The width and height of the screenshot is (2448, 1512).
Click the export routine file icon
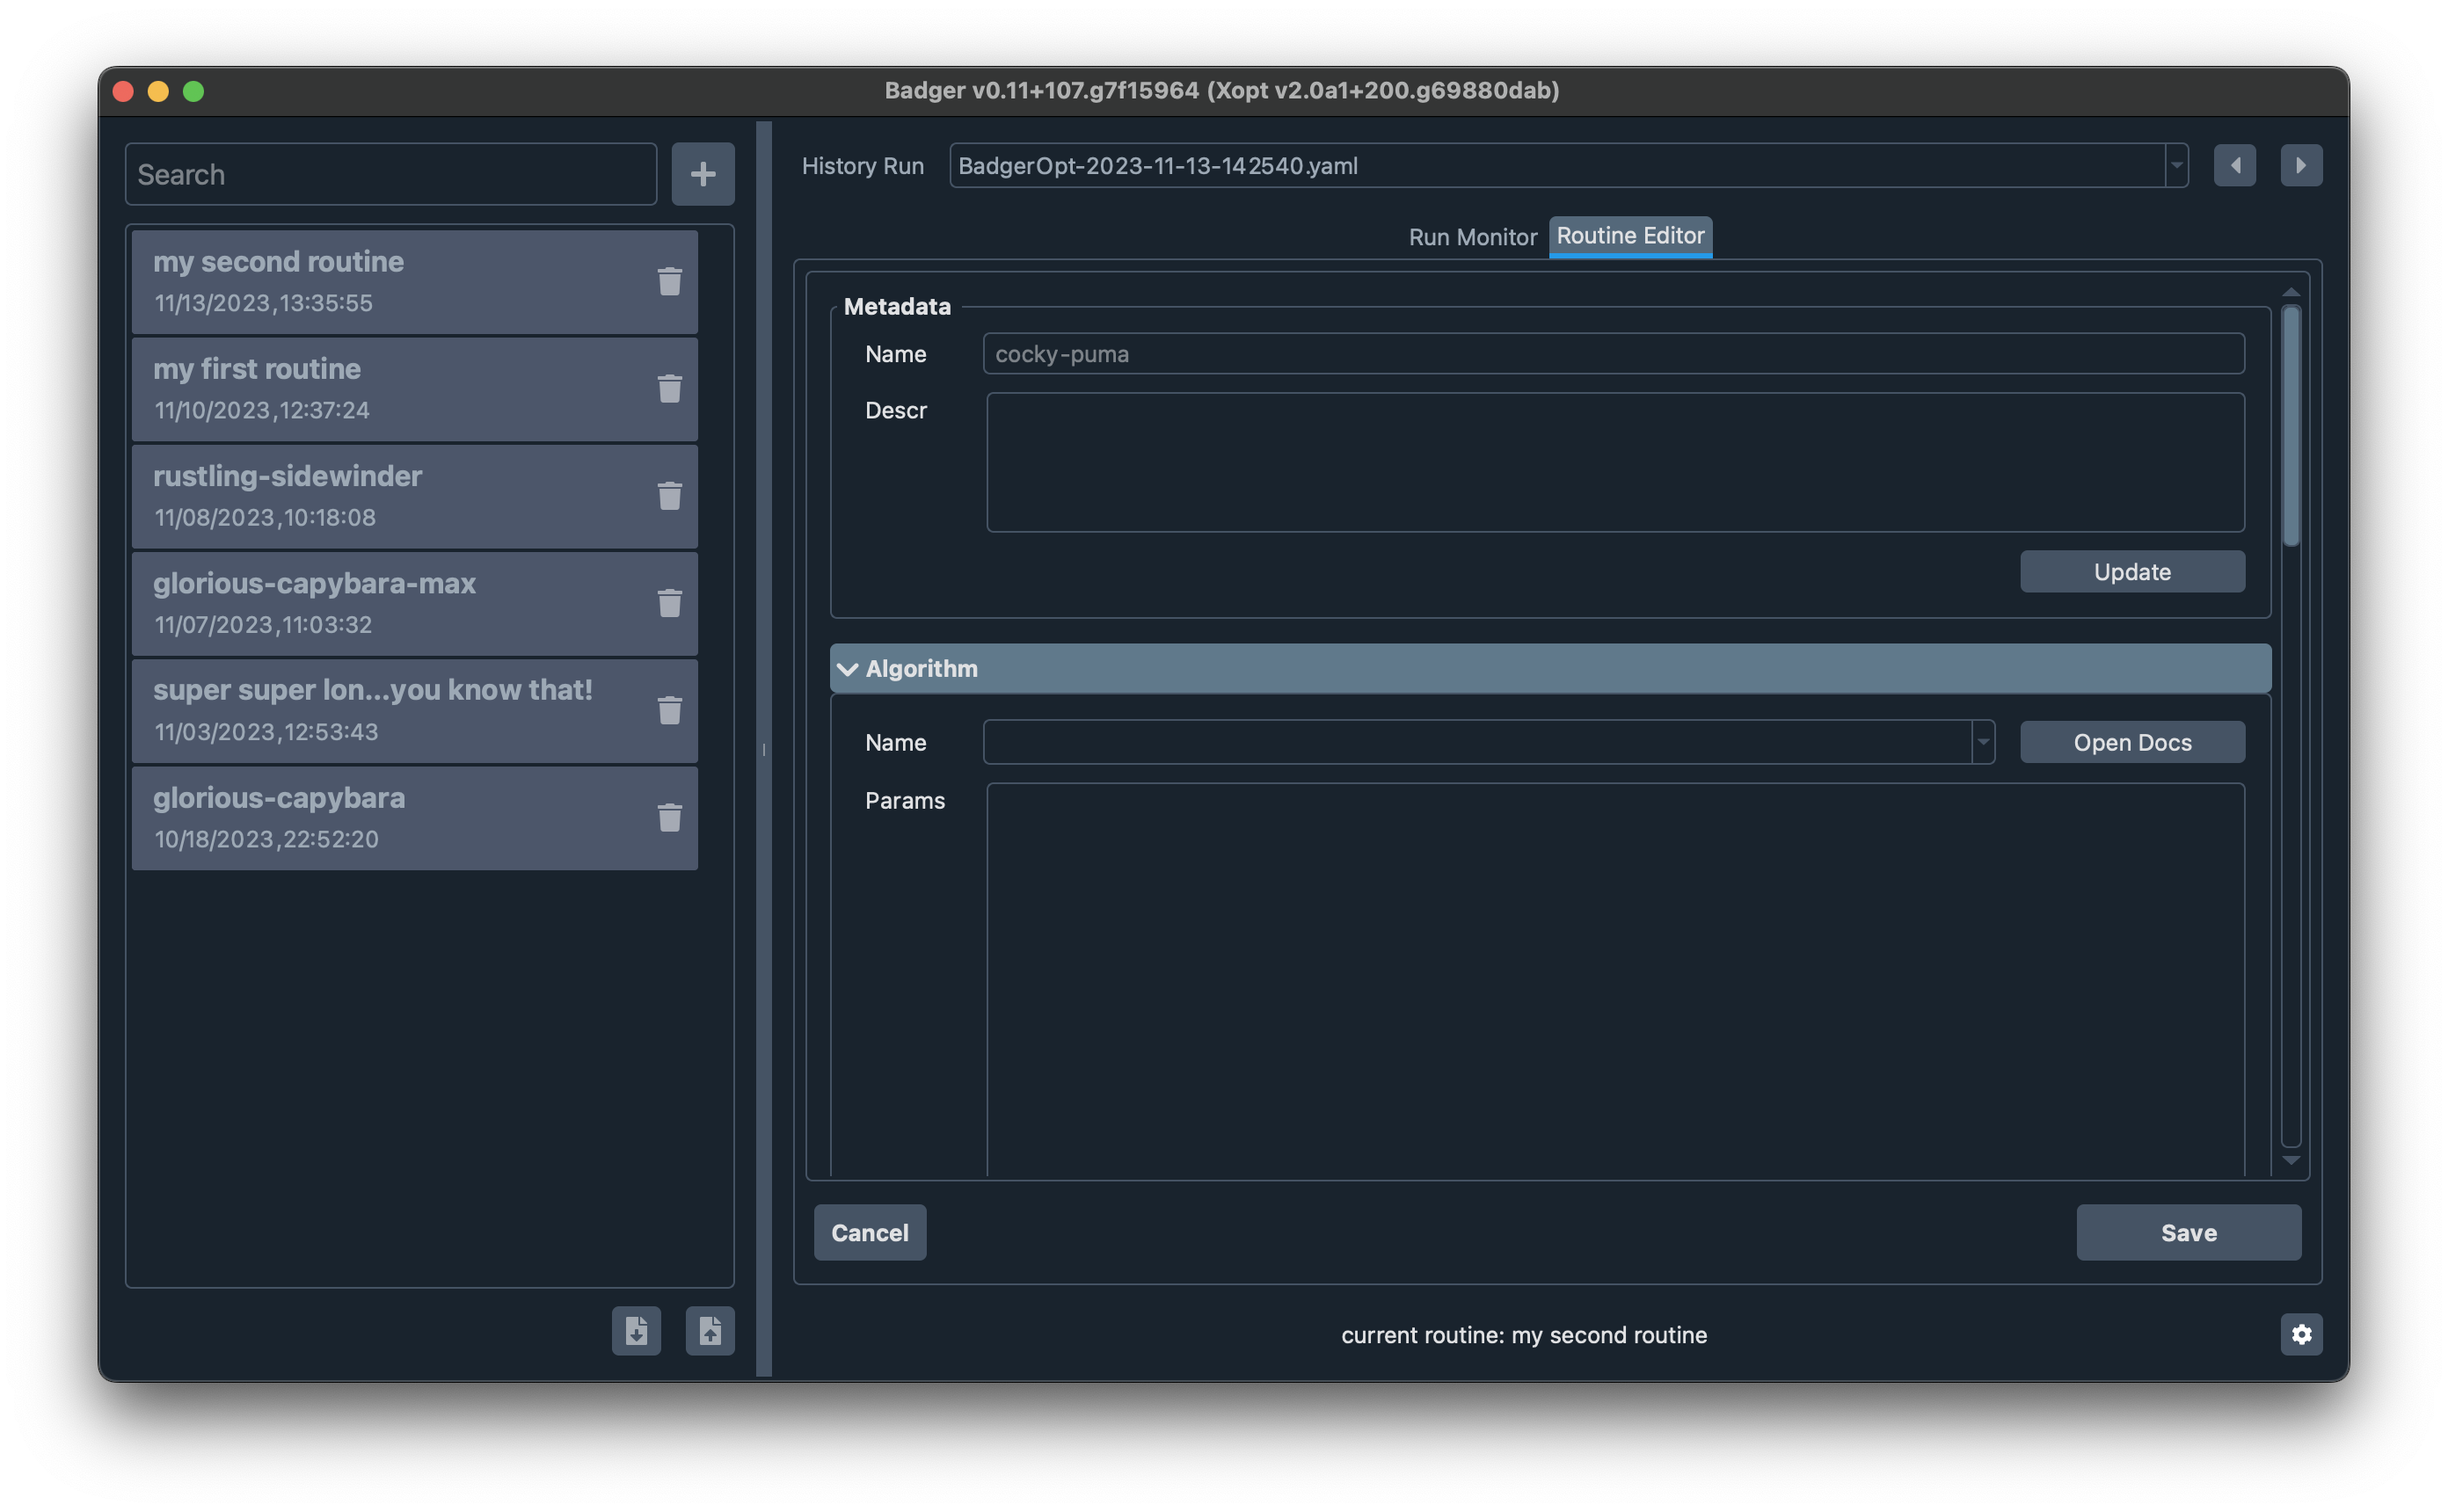[x=710, y=1331]
